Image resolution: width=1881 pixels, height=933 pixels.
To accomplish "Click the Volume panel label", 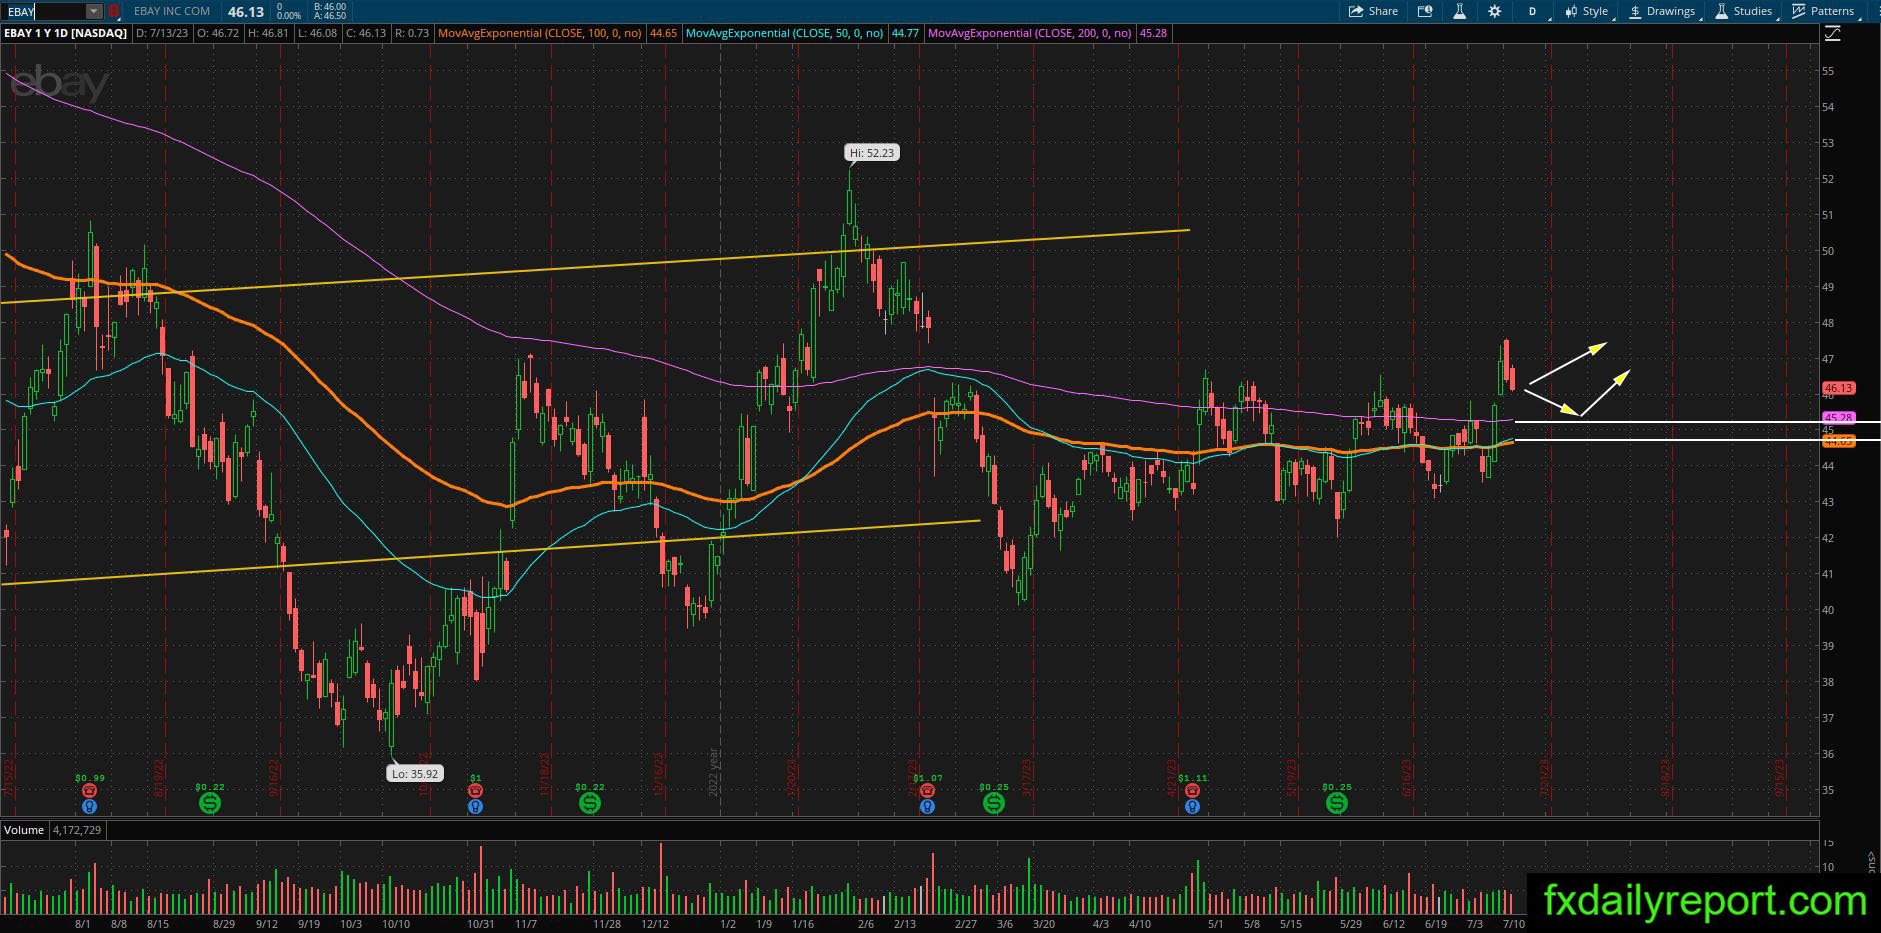I will 24,830.
